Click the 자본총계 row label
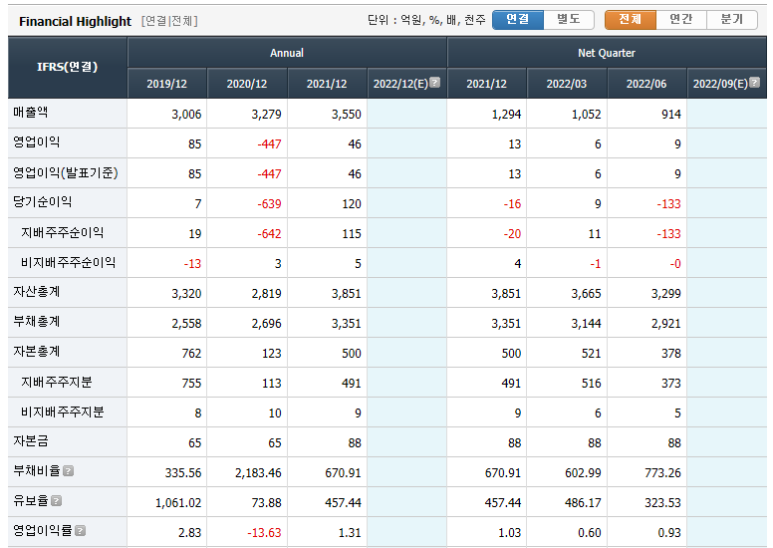This screenshot has height=548, width=773. (36, 351)
